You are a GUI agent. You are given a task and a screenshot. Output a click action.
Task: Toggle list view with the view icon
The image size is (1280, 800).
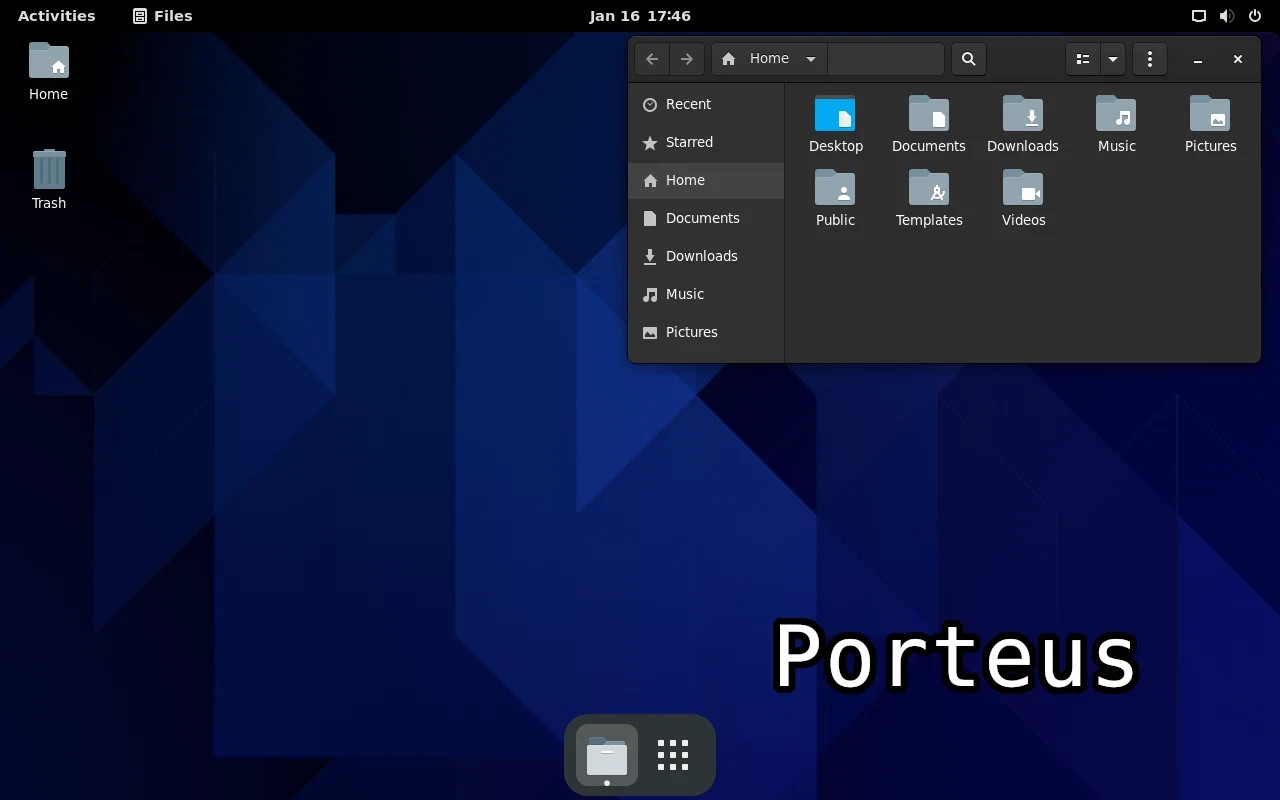click(1082, 59)
